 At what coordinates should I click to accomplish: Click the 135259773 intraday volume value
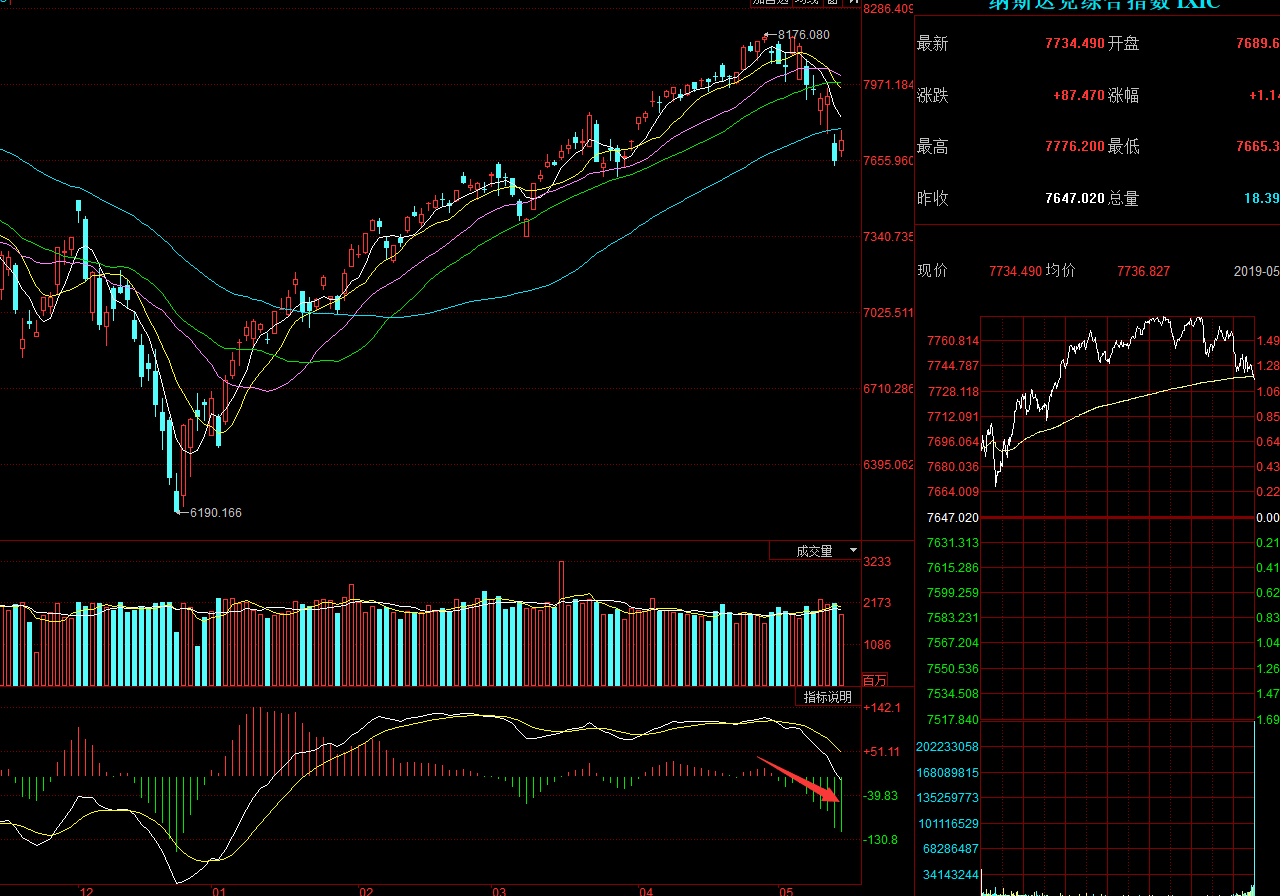pos(947,798)
